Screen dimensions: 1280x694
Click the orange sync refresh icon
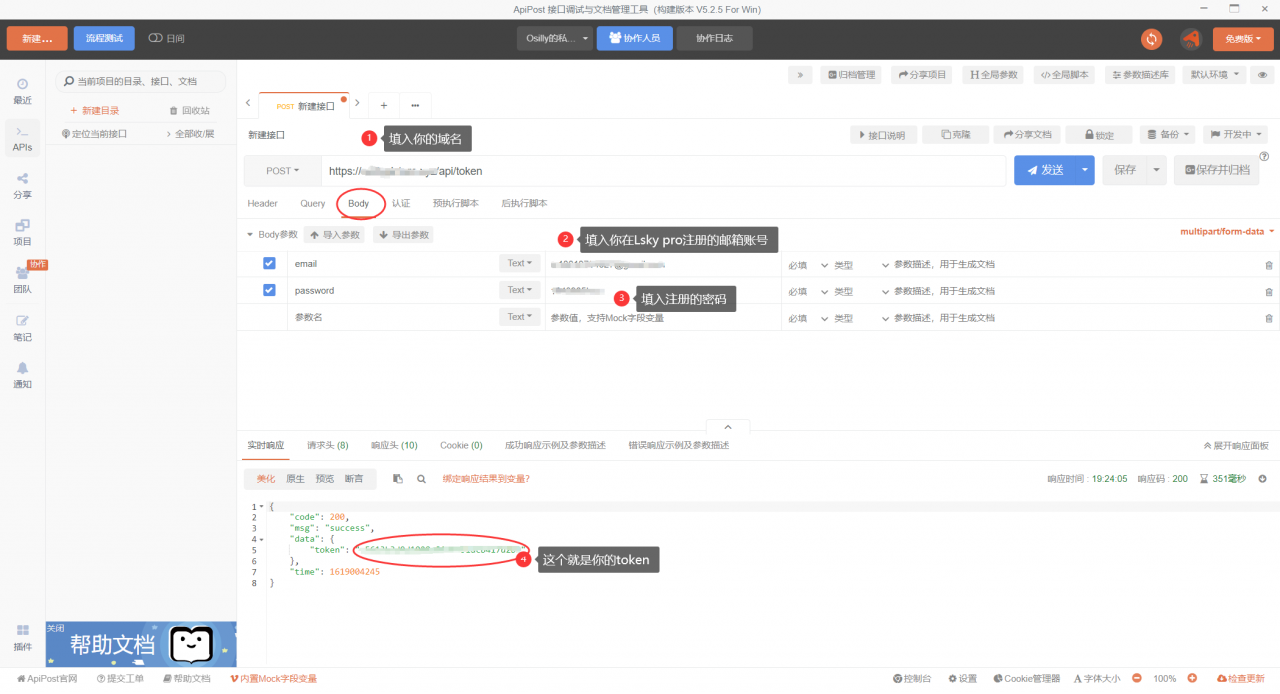pyautogui.click(x=1152, y=39)
